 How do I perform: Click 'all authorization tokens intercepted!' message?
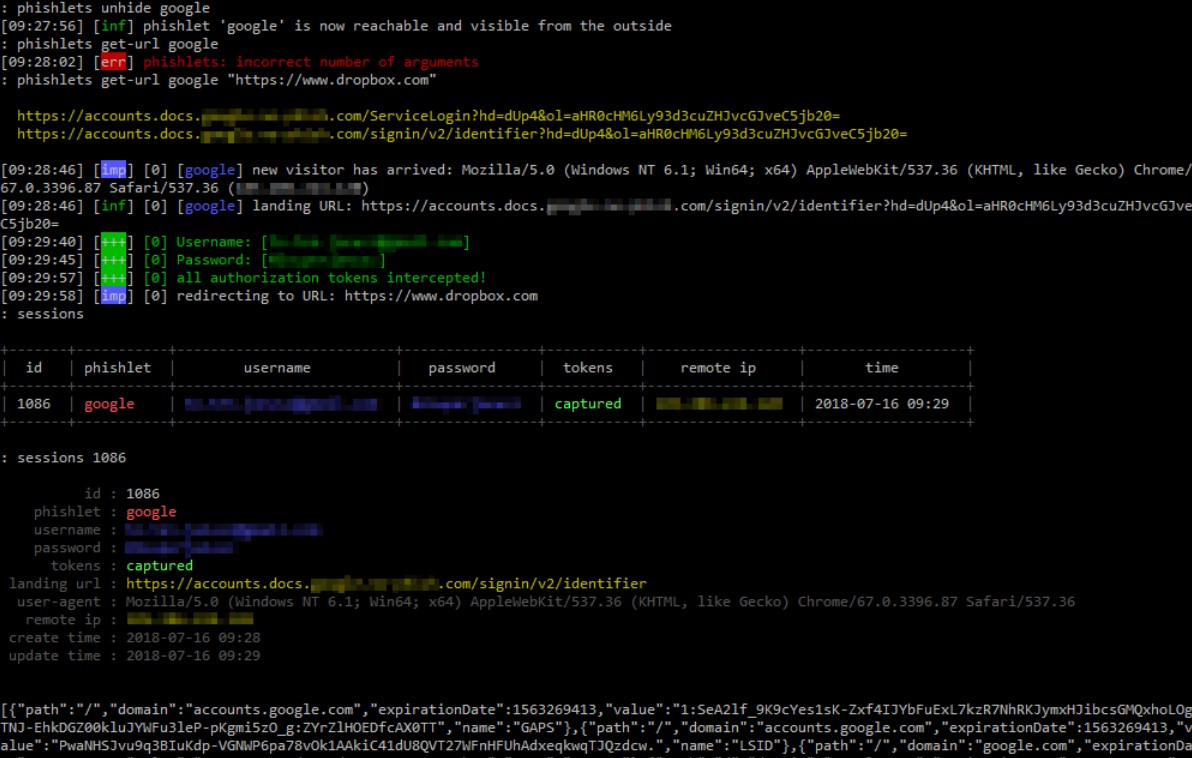[x=331, y=278]
